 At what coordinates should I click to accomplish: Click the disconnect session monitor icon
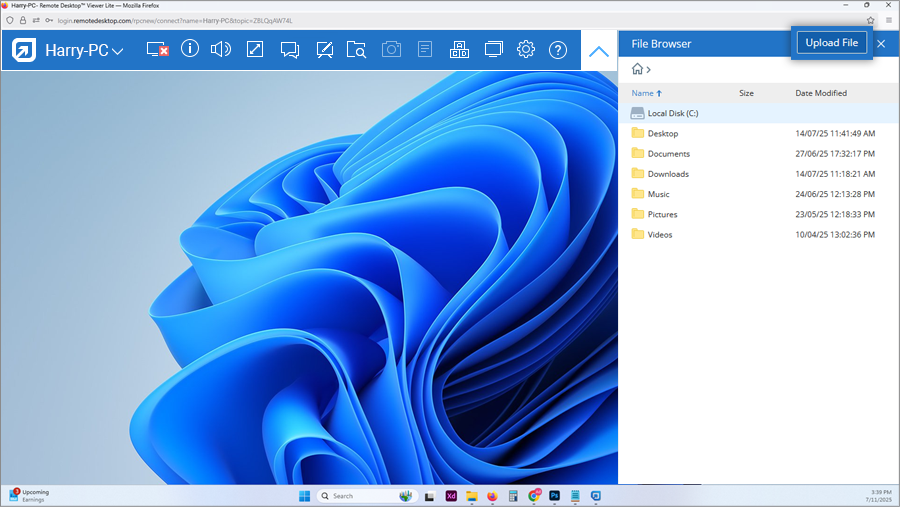click(x=157, y=50)
